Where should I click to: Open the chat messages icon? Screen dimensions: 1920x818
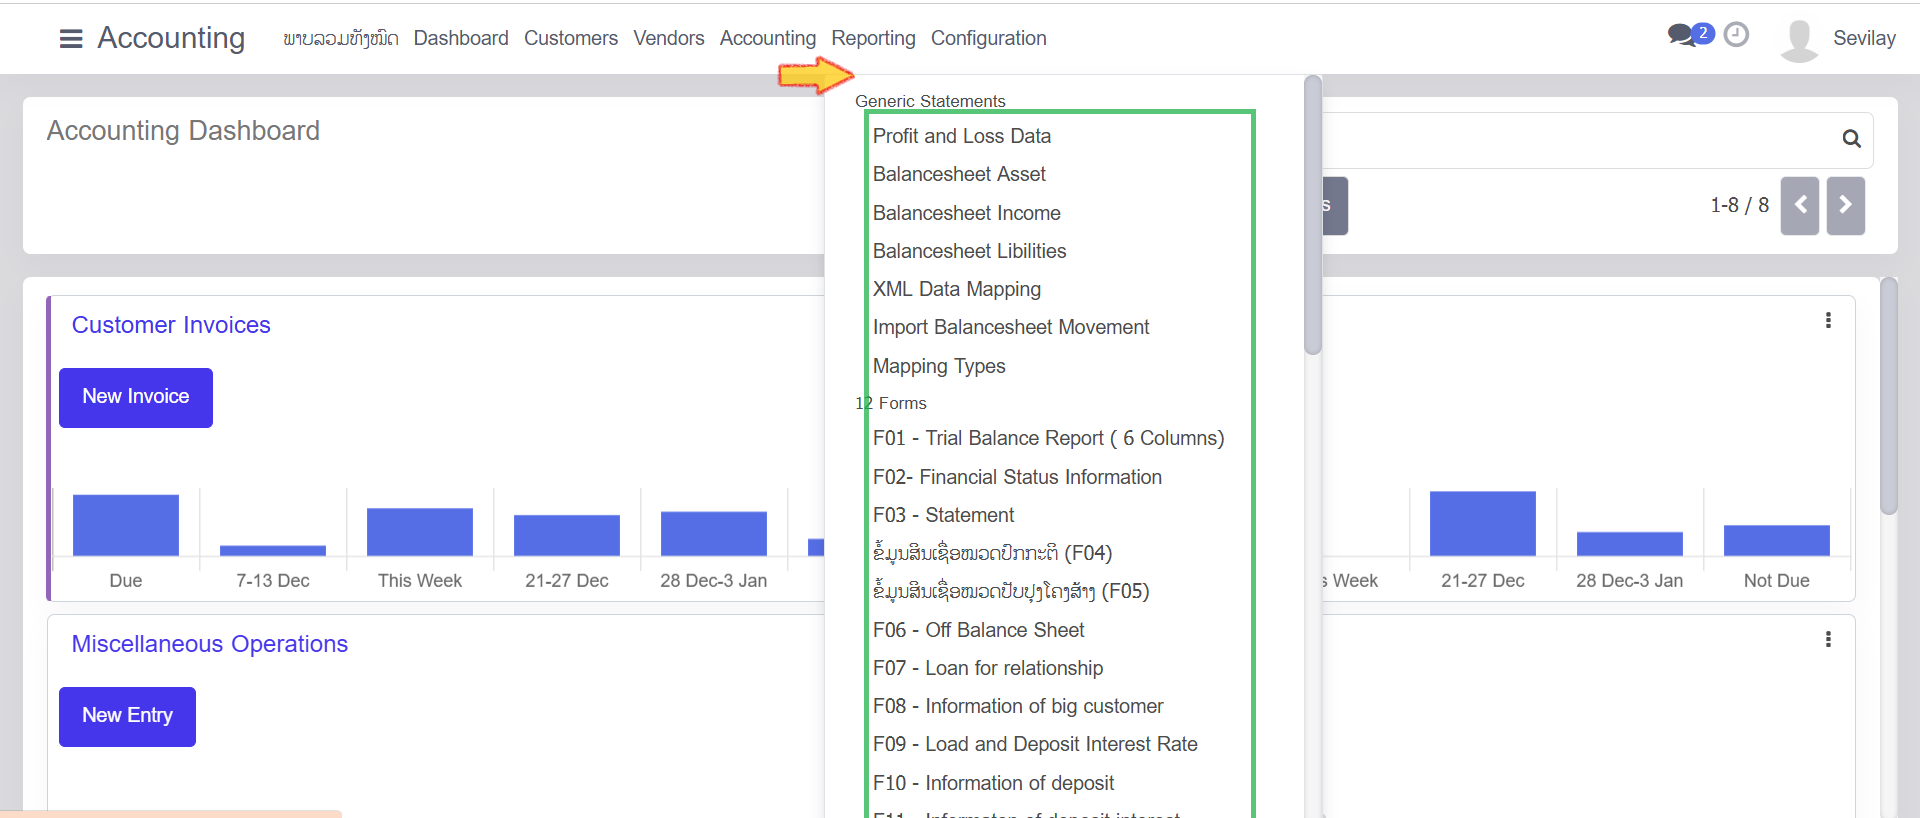(1683, 36)
